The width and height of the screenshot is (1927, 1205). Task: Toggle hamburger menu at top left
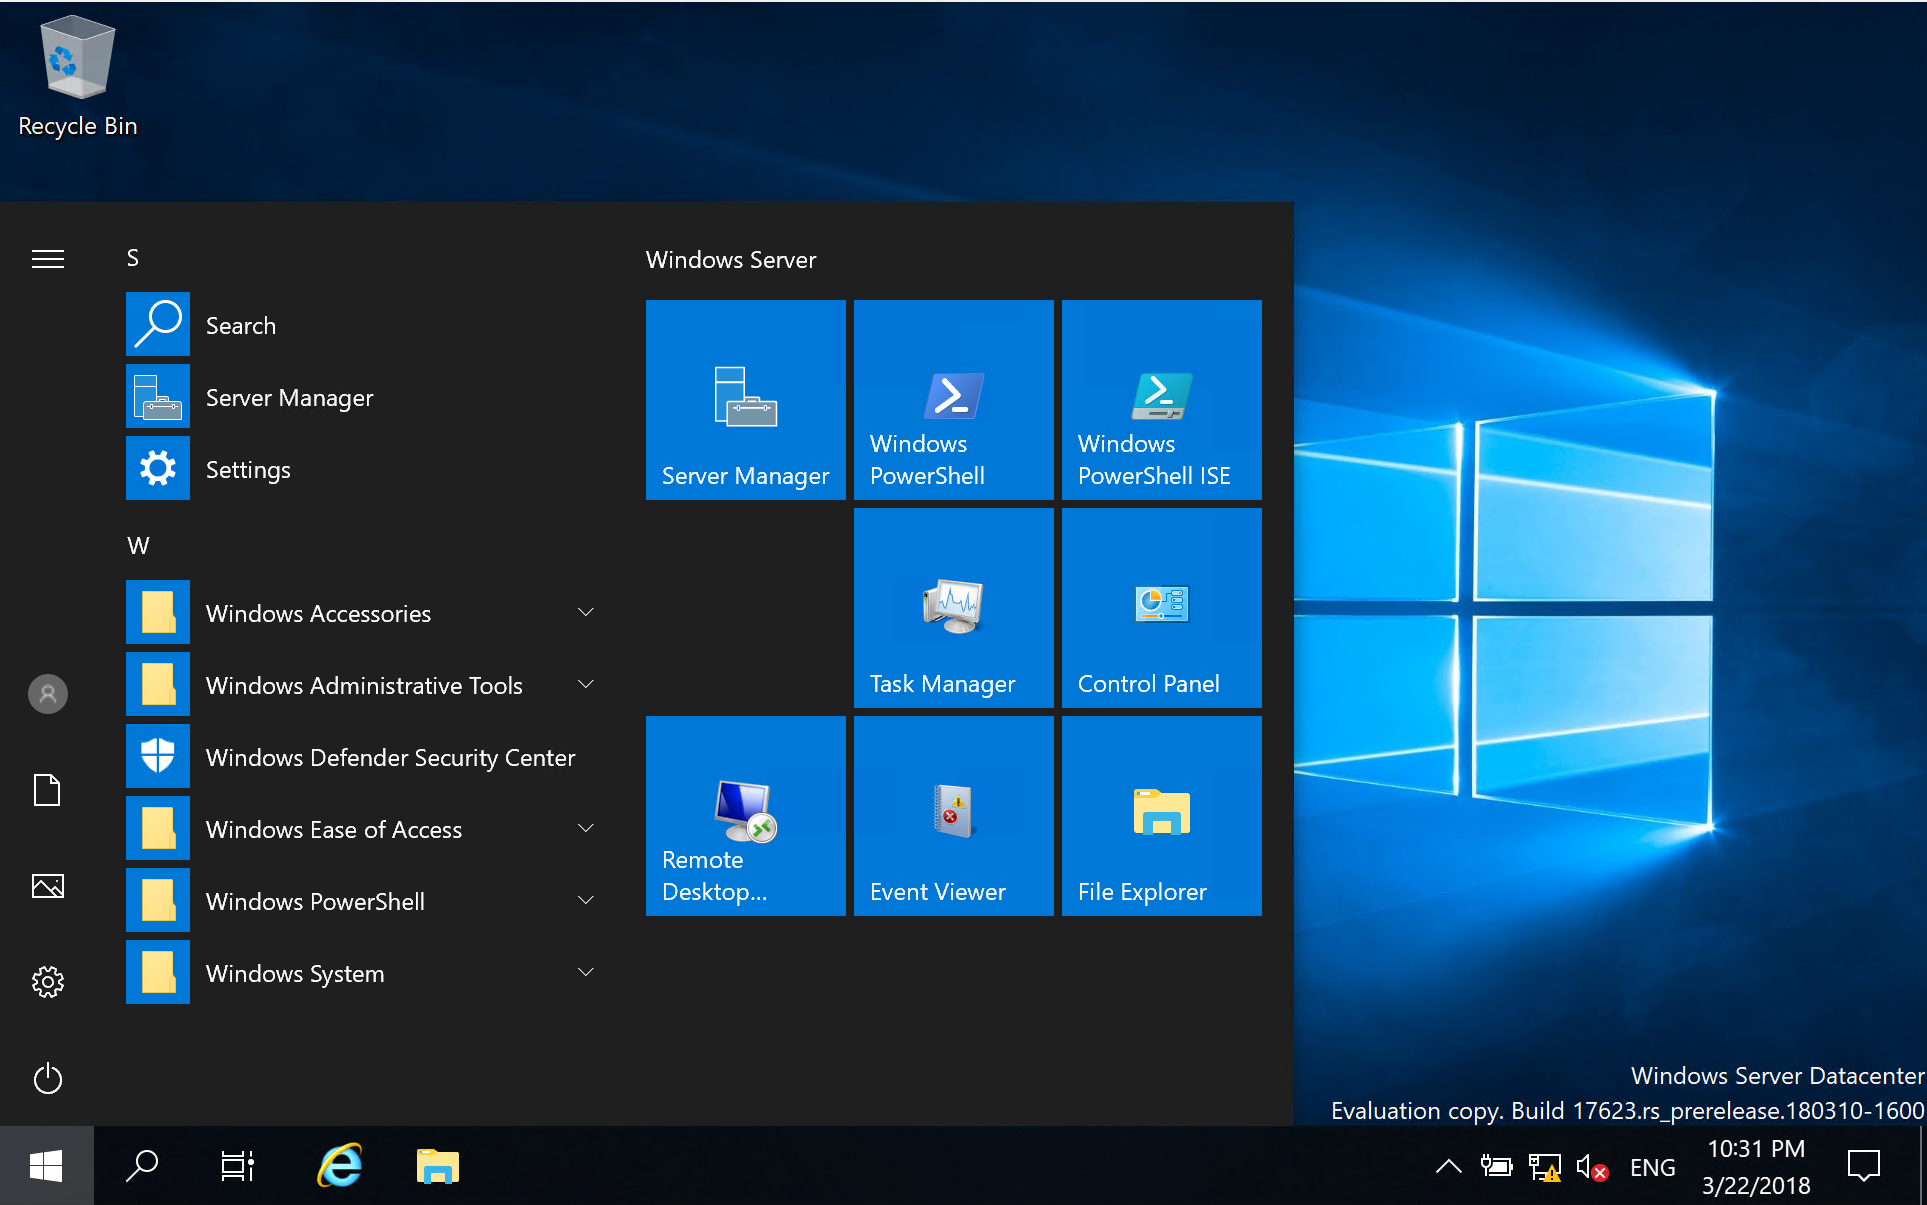[x=47, y=260]
